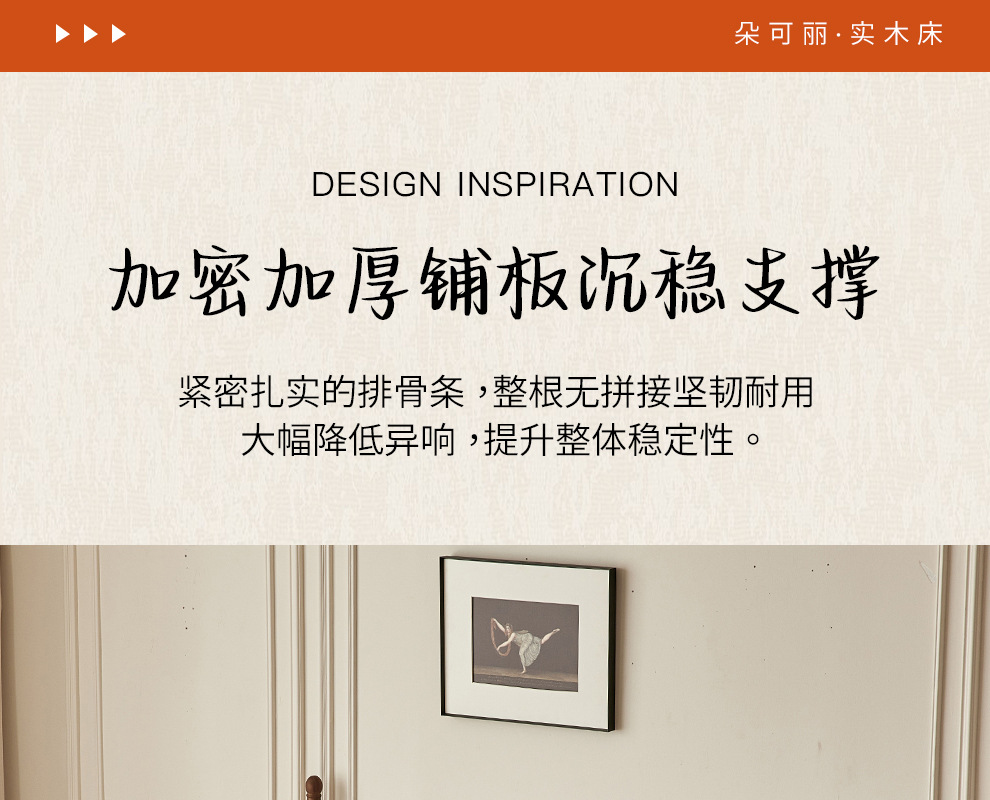Click the 实木床 text in orange banner
This screenshot has height=800, width=990.
click(x=897, y=34)
